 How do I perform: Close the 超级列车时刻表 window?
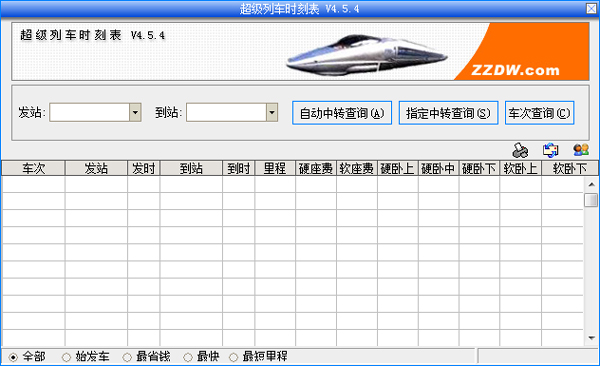coord(591,8)
